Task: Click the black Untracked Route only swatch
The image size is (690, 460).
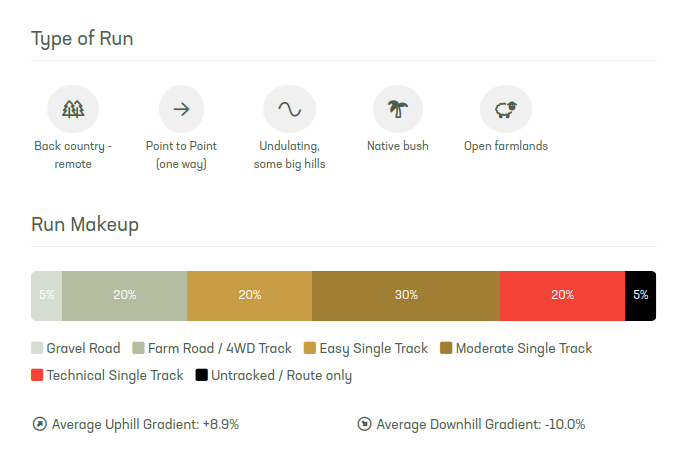Action: click(x=202, y=375)
